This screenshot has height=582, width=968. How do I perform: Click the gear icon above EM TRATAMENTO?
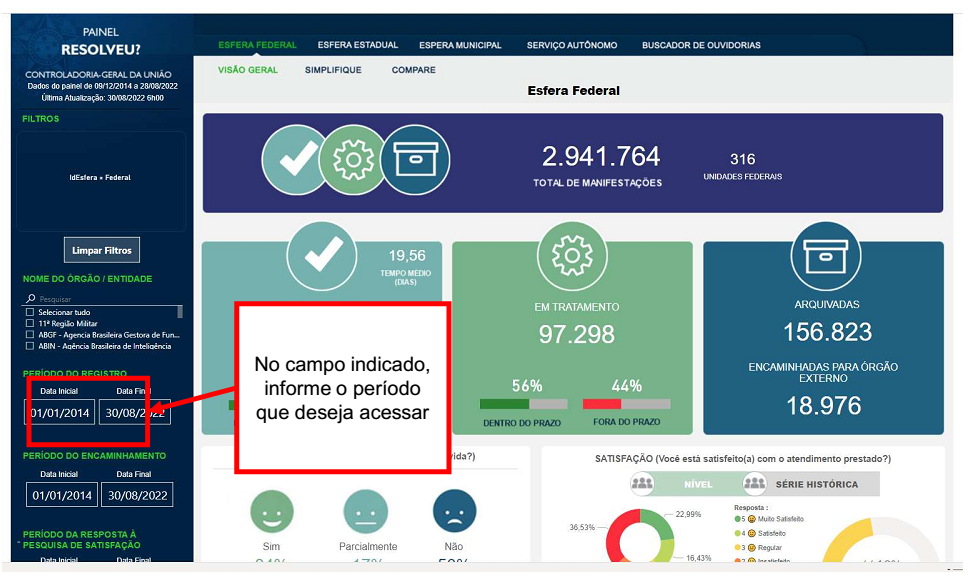pyautogui.click(x=572, y=256)
